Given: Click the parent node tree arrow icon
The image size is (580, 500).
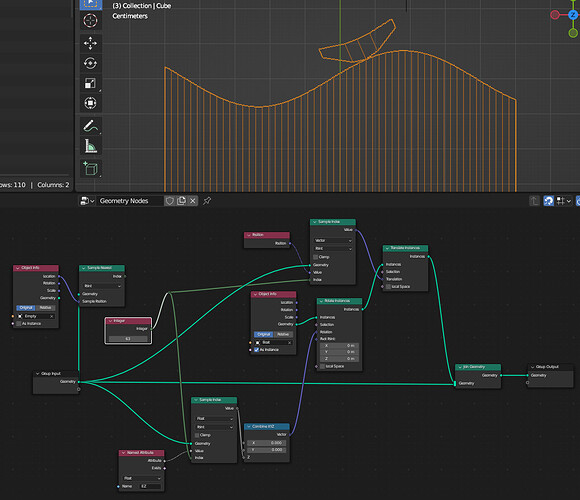Looking at the screenshot, I should 534,201.
